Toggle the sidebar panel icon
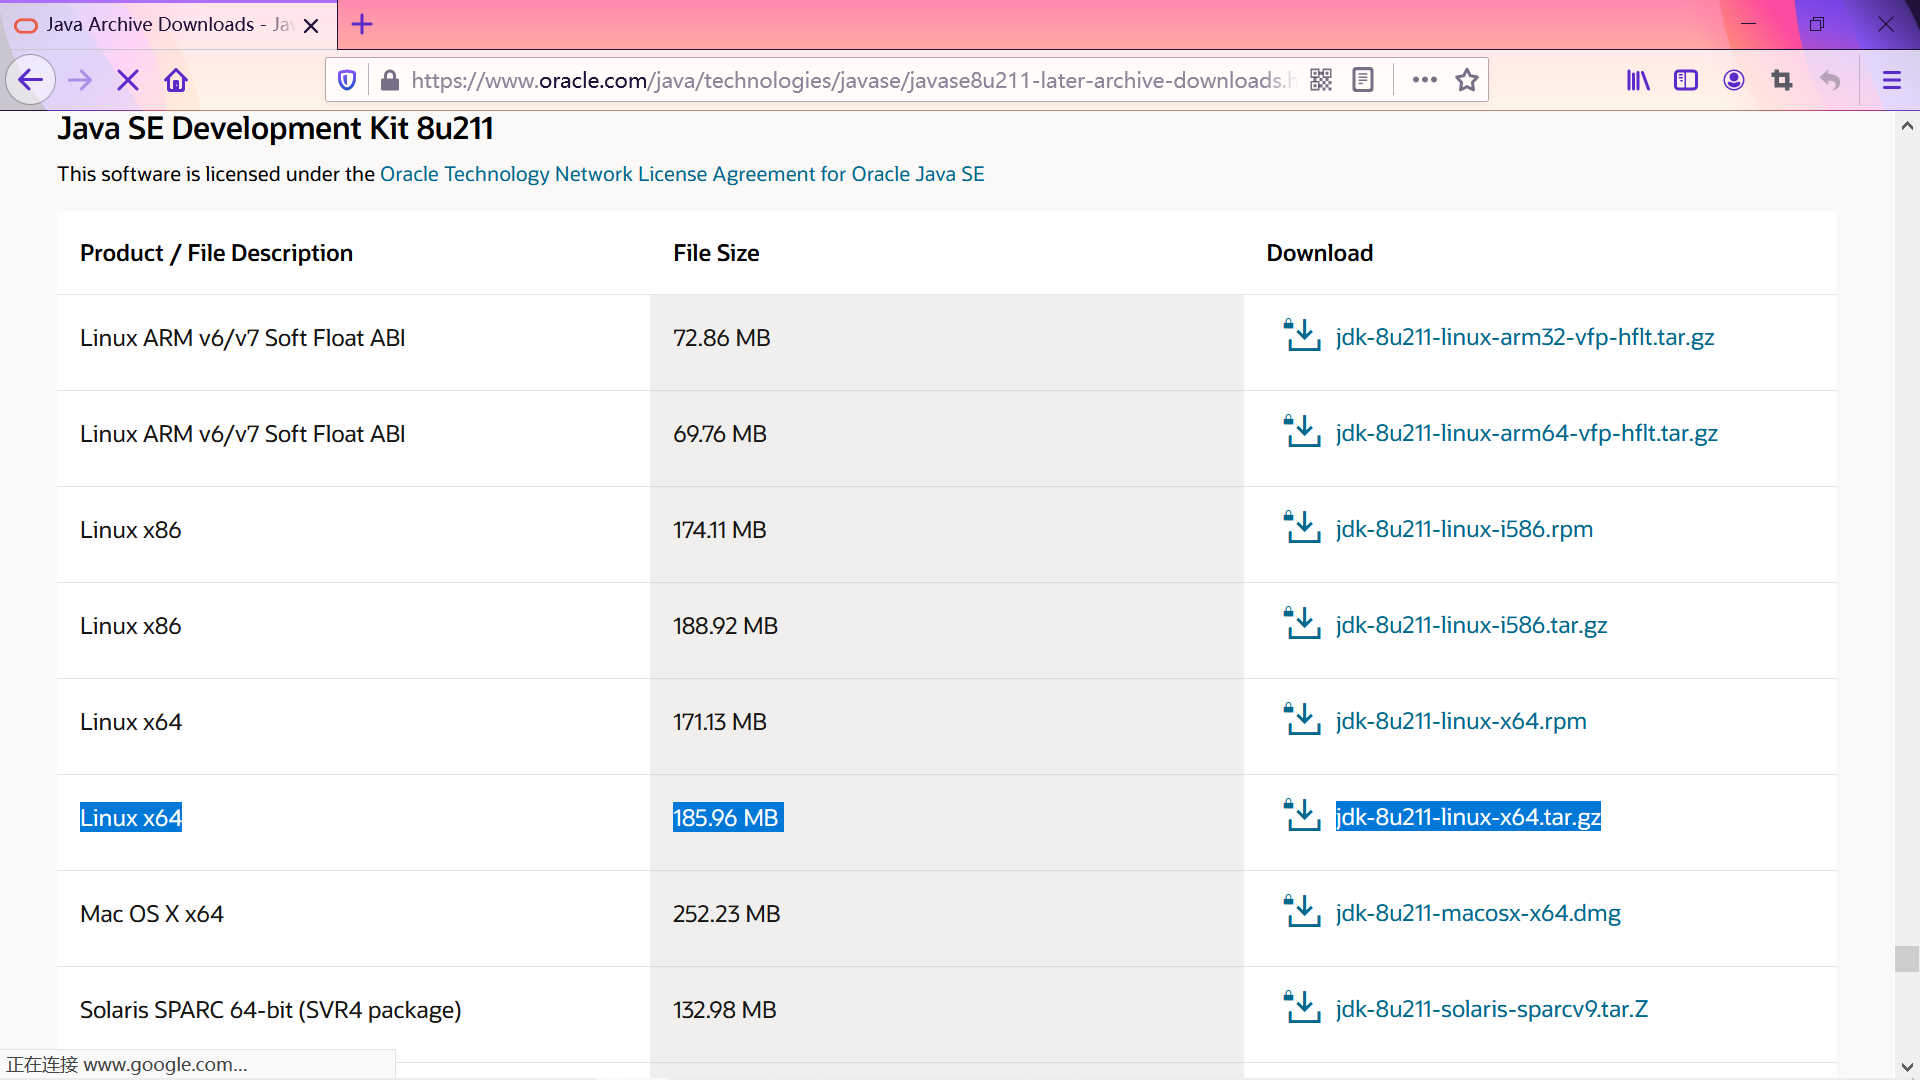The width and height of the screenshot is (1920, 1080). 1686,80
